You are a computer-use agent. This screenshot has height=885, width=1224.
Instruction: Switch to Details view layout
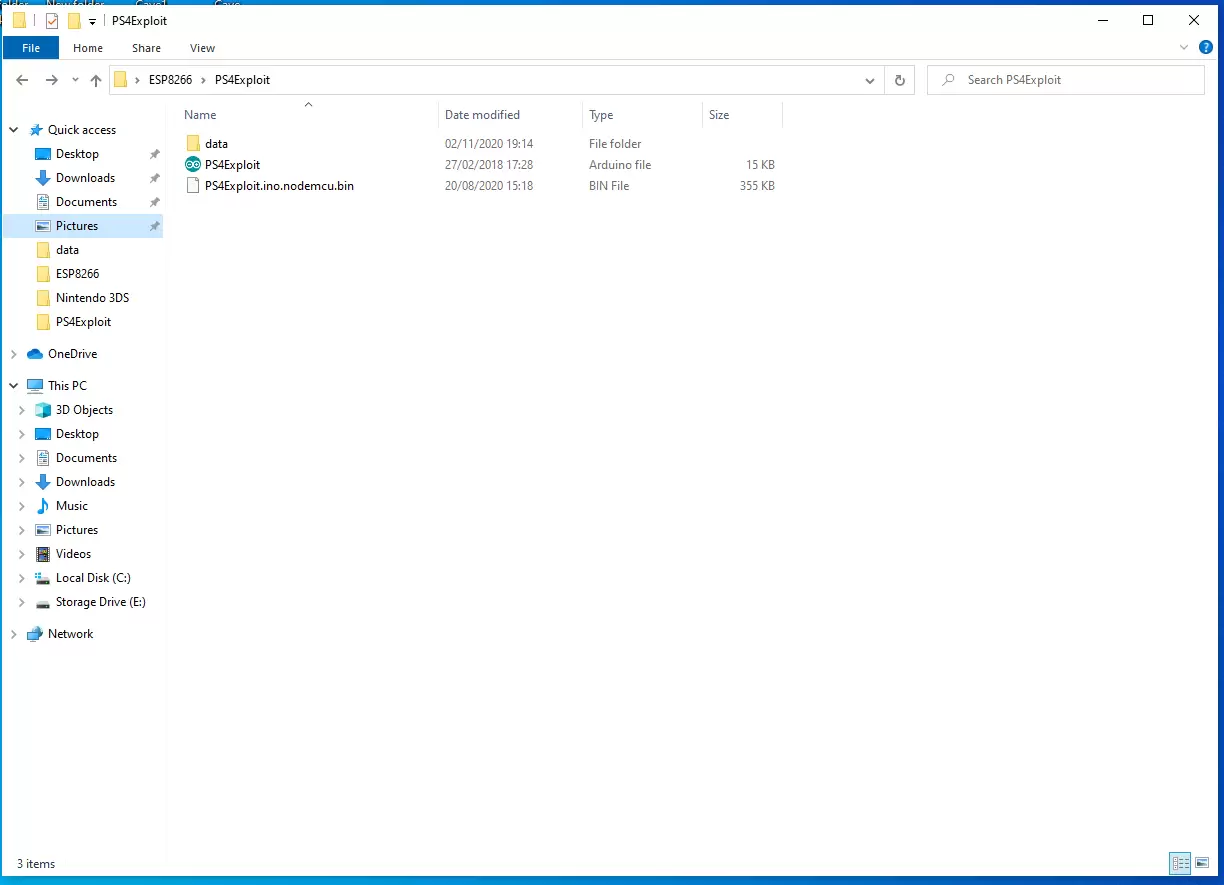pos(1181,863)
